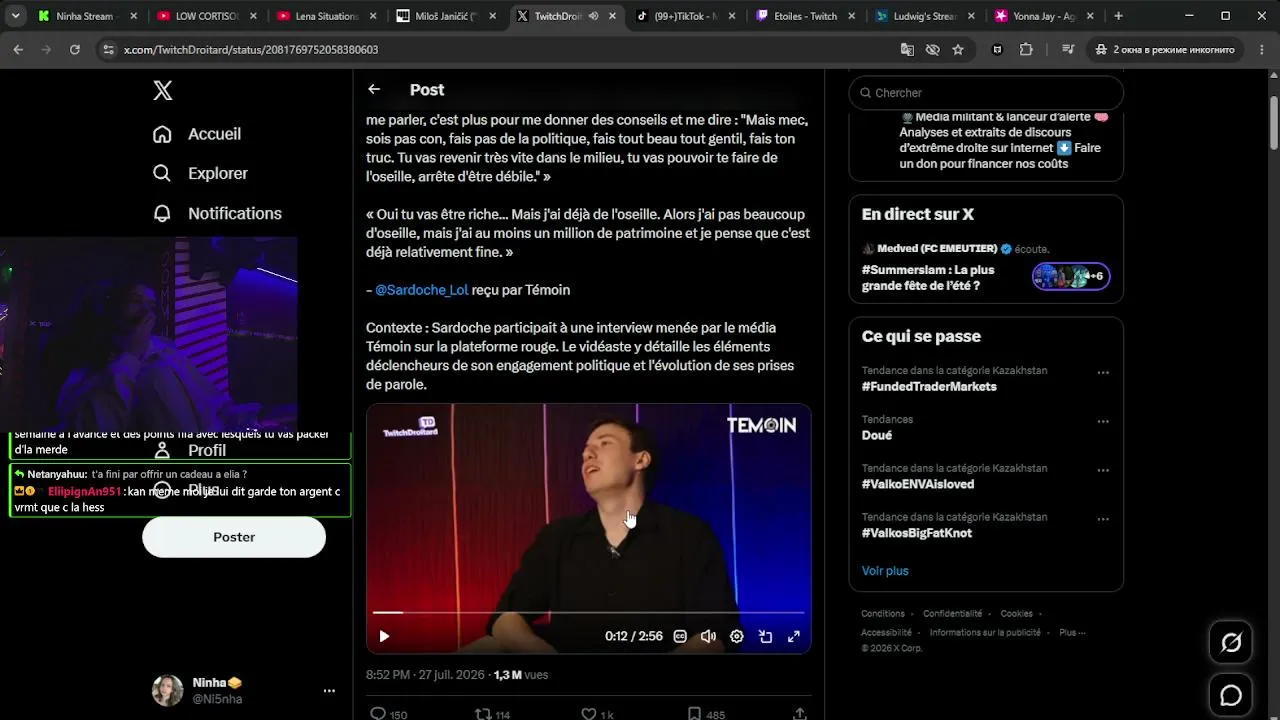Share the post
The image size is (1280, 720).
pos(800,714)
